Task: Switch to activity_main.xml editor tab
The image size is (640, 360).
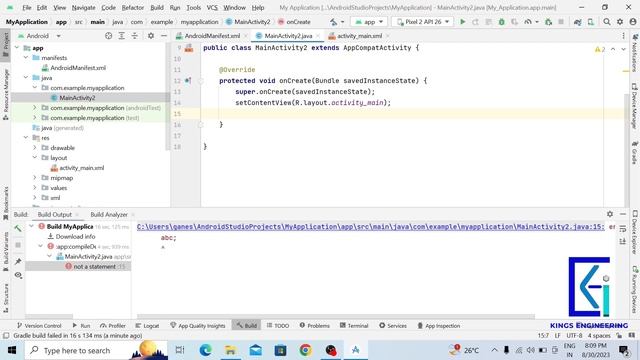Action: pyautogui.click(x=359, y=36)
